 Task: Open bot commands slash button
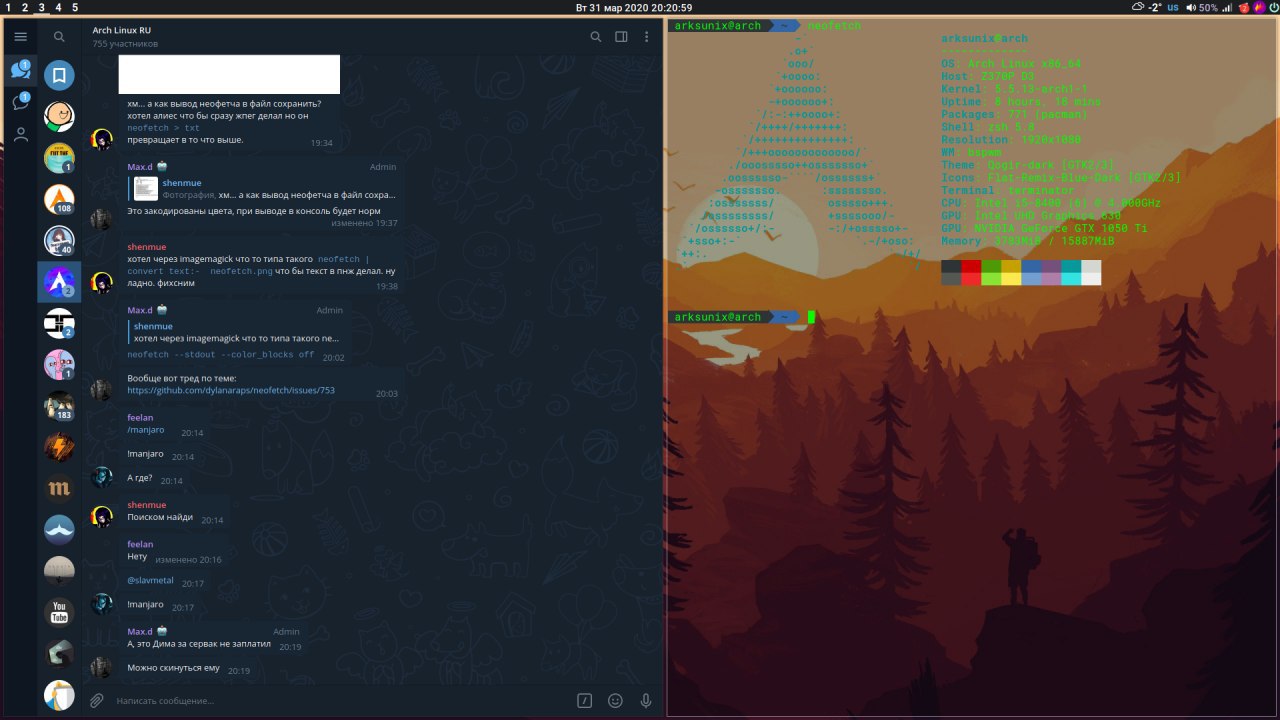point(585,701)
